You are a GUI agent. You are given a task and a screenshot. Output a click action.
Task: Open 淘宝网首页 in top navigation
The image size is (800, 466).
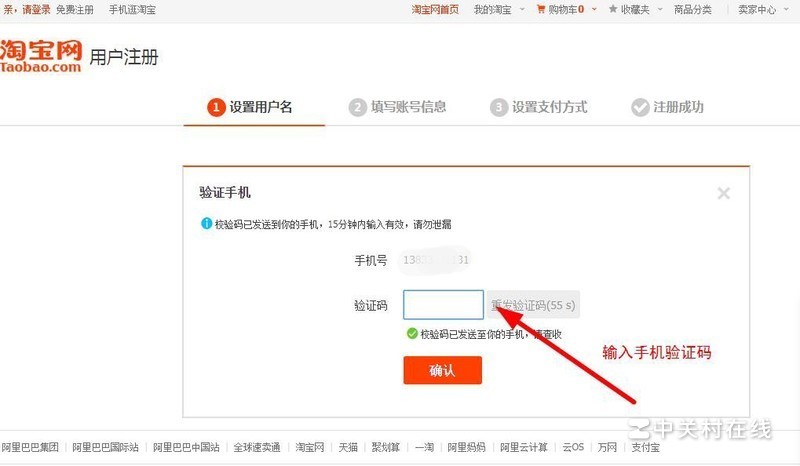click(x=435, y=9)
